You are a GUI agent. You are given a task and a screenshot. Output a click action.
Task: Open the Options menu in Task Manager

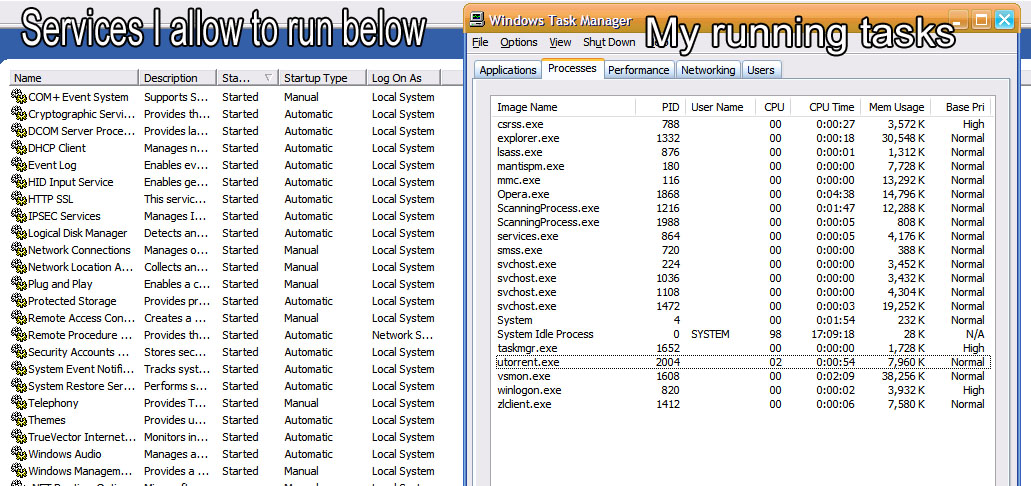coord(519,42)
